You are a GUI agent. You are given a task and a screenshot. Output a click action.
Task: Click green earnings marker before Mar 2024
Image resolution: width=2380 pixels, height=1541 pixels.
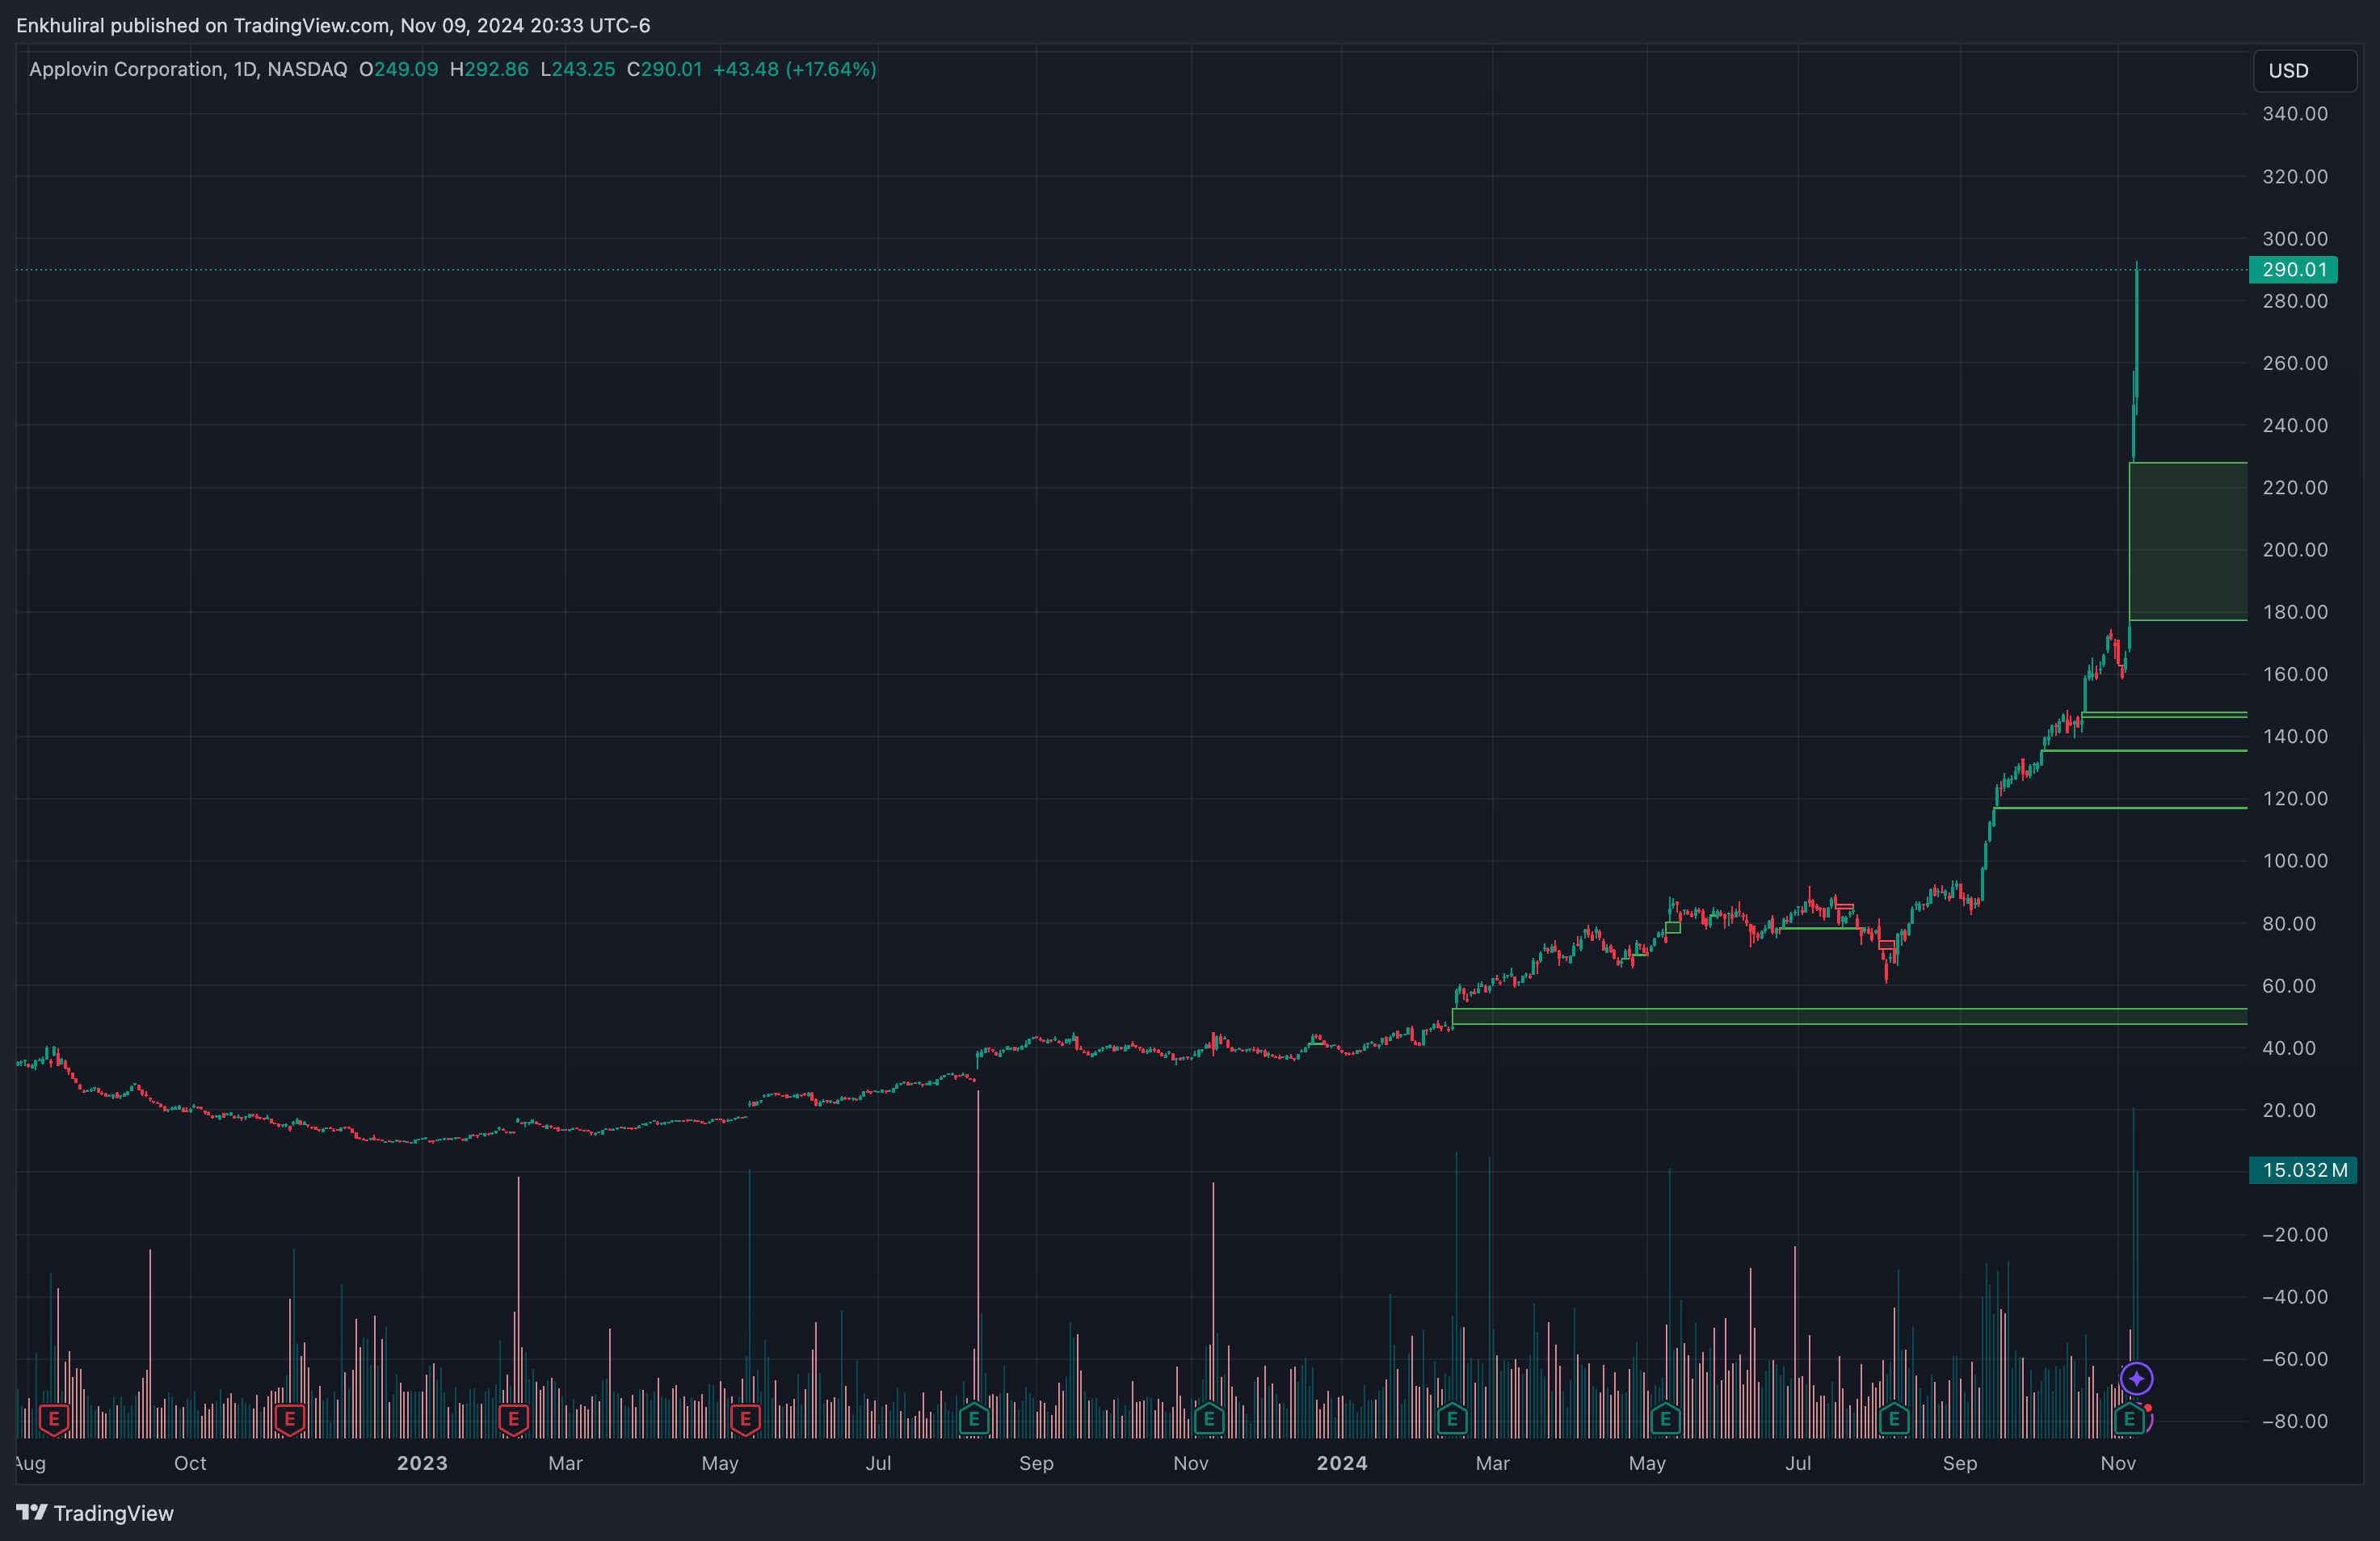(1452, 1418)
